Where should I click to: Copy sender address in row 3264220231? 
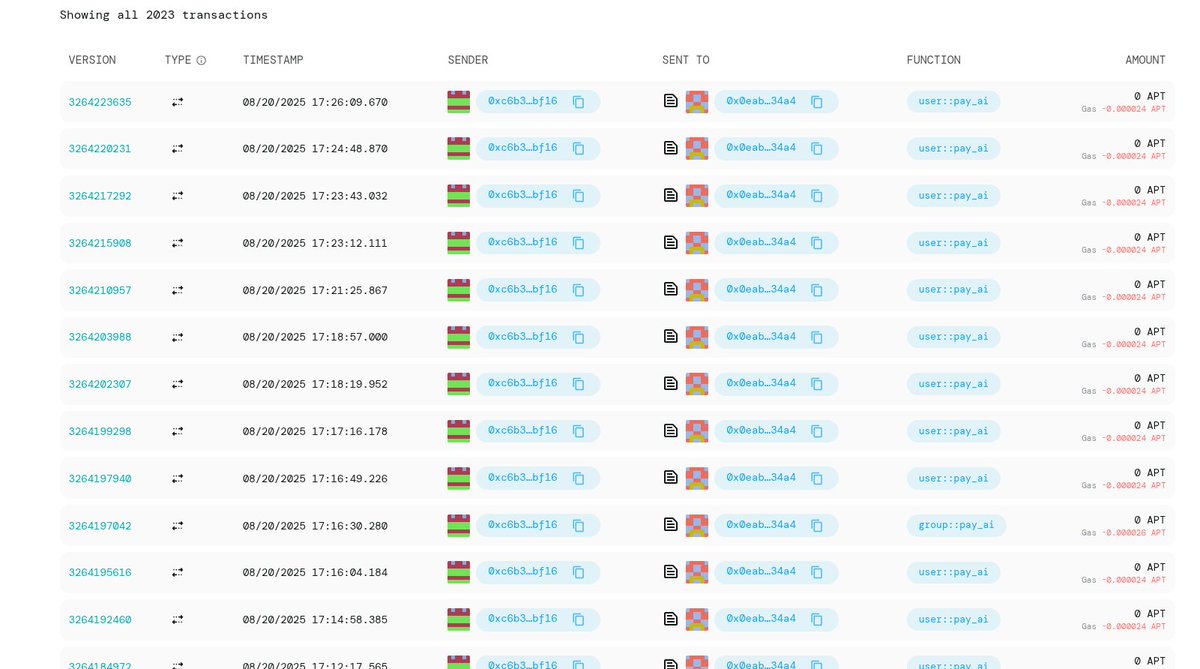click(x=578, y=149)
